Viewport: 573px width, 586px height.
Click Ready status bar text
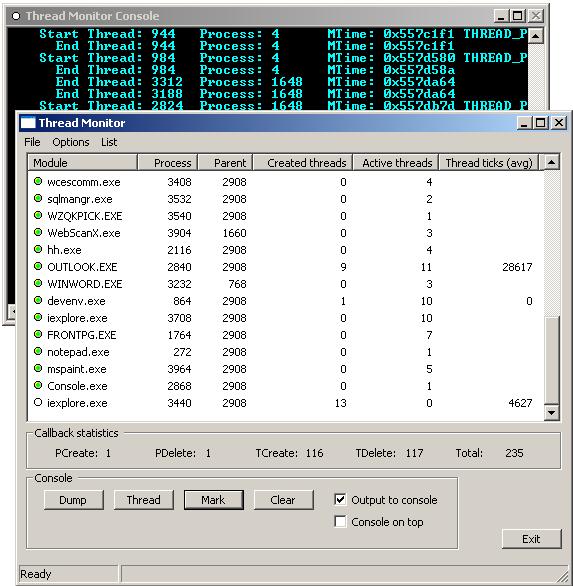(36, 574)
